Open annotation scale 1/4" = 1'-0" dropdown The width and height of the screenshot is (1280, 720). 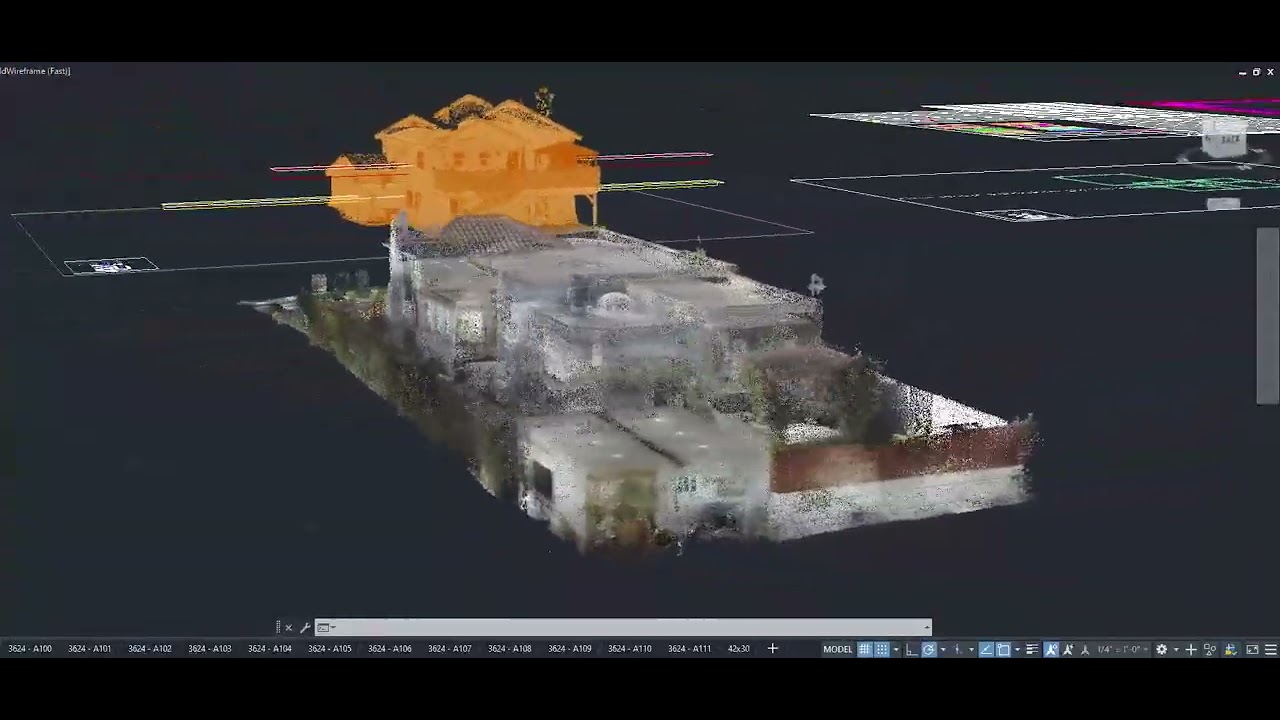coord(1124,649)
